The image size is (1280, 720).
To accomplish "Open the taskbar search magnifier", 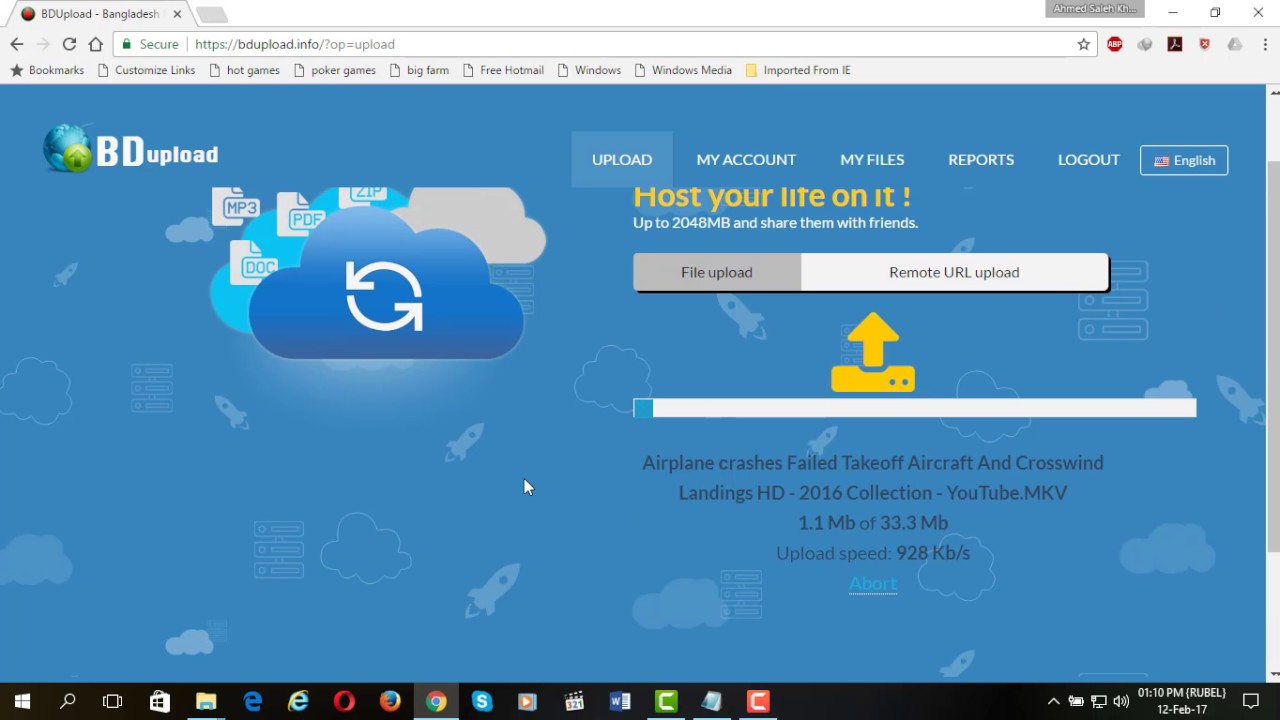I will (68, 701).
